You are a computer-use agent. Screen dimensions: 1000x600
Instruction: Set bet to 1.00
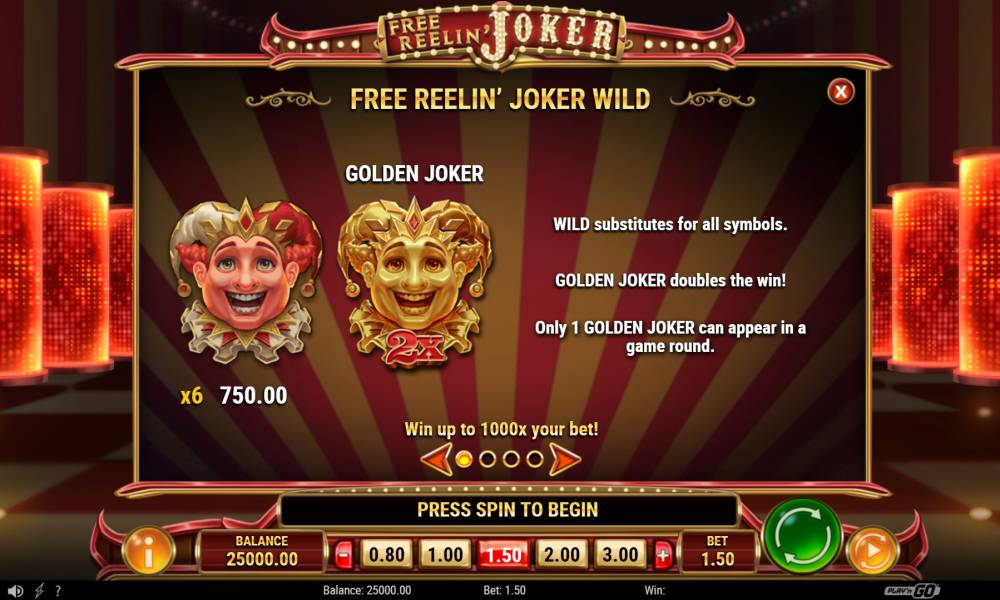[445, 554]
